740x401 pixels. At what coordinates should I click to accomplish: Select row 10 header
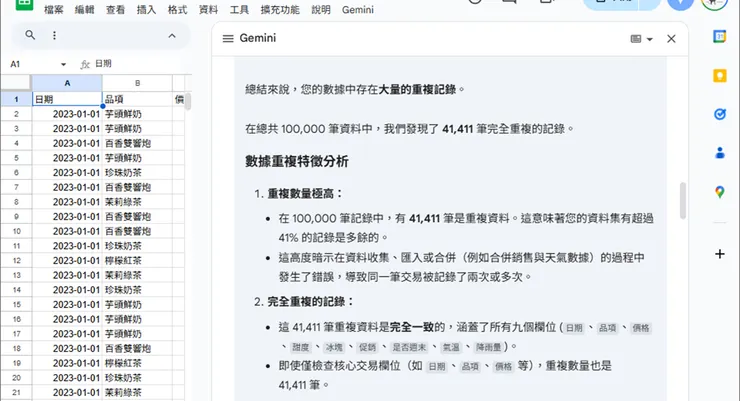[x=16, y=231]
